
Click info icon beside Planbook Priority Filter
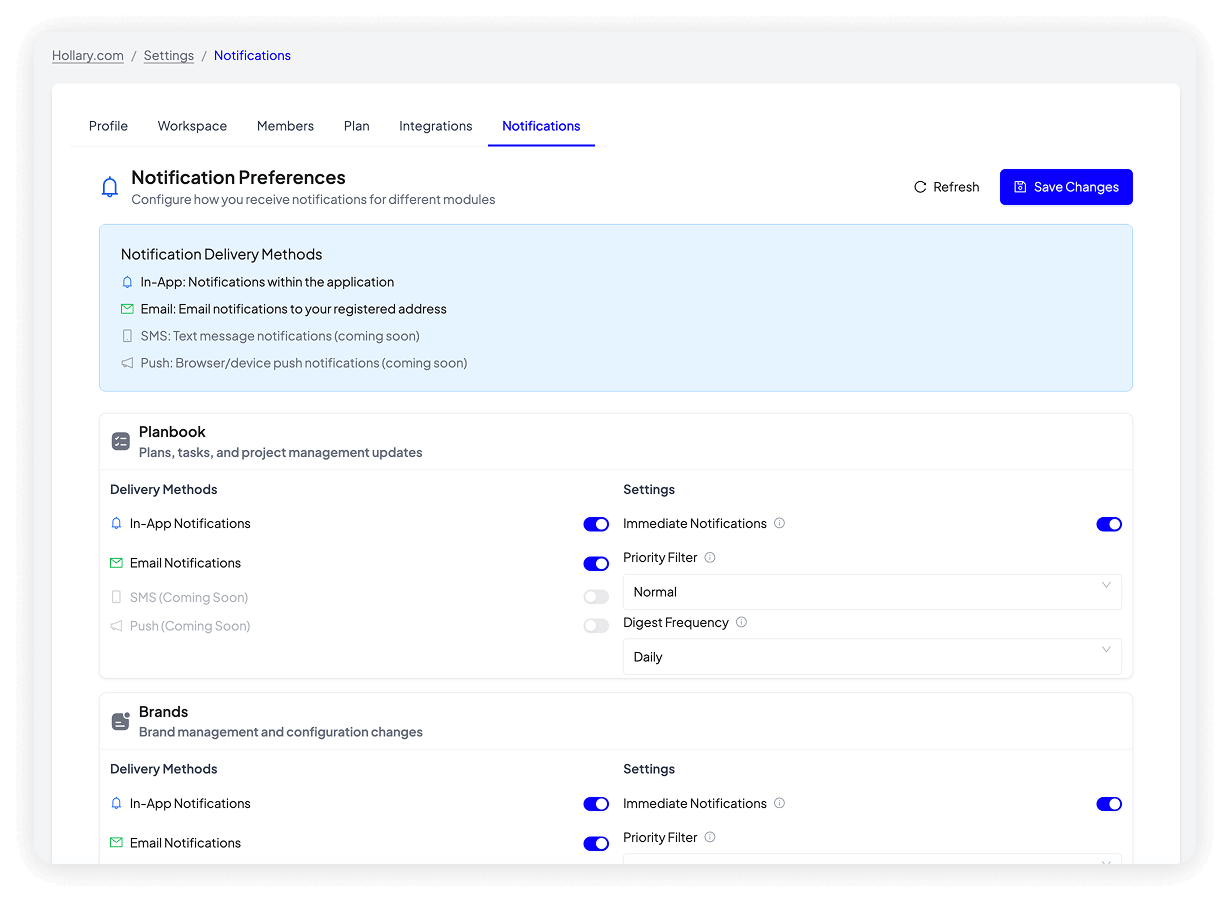pyautogui.click(x=710, y=557)
